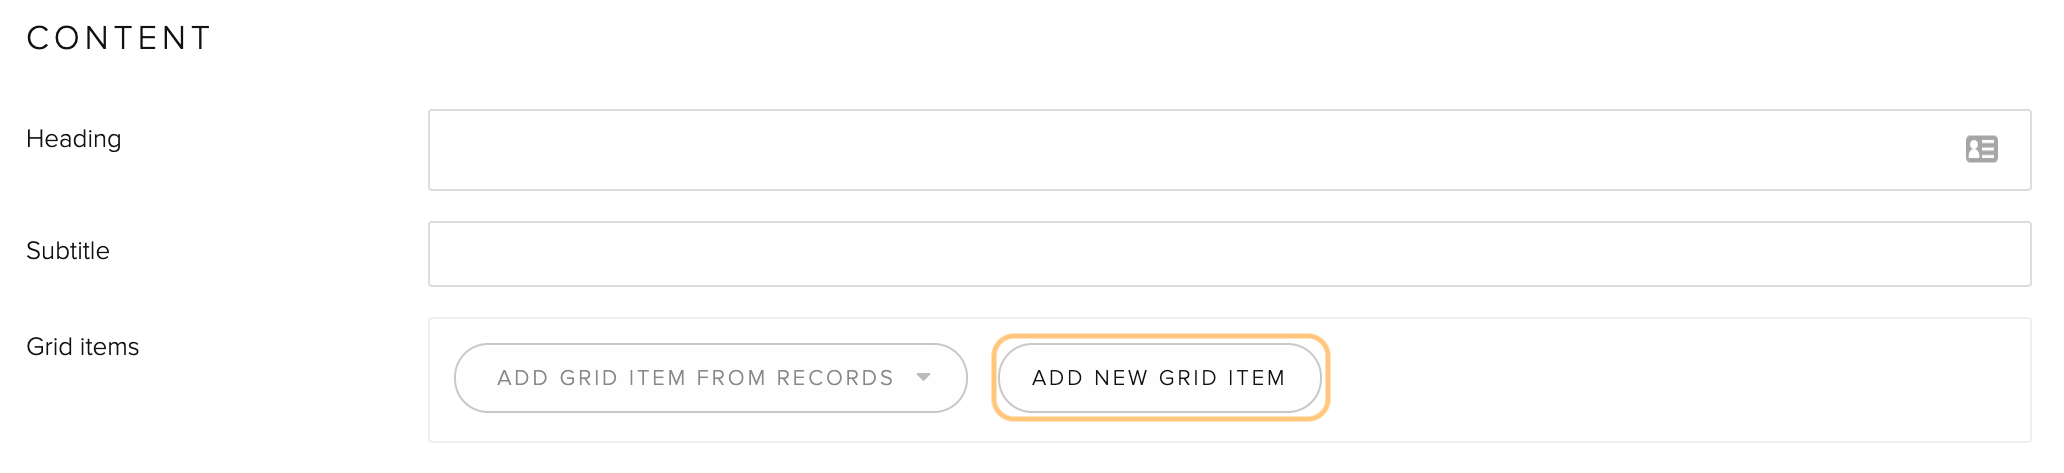
Task: Create a new grid item
Action: pos(1159,378)
